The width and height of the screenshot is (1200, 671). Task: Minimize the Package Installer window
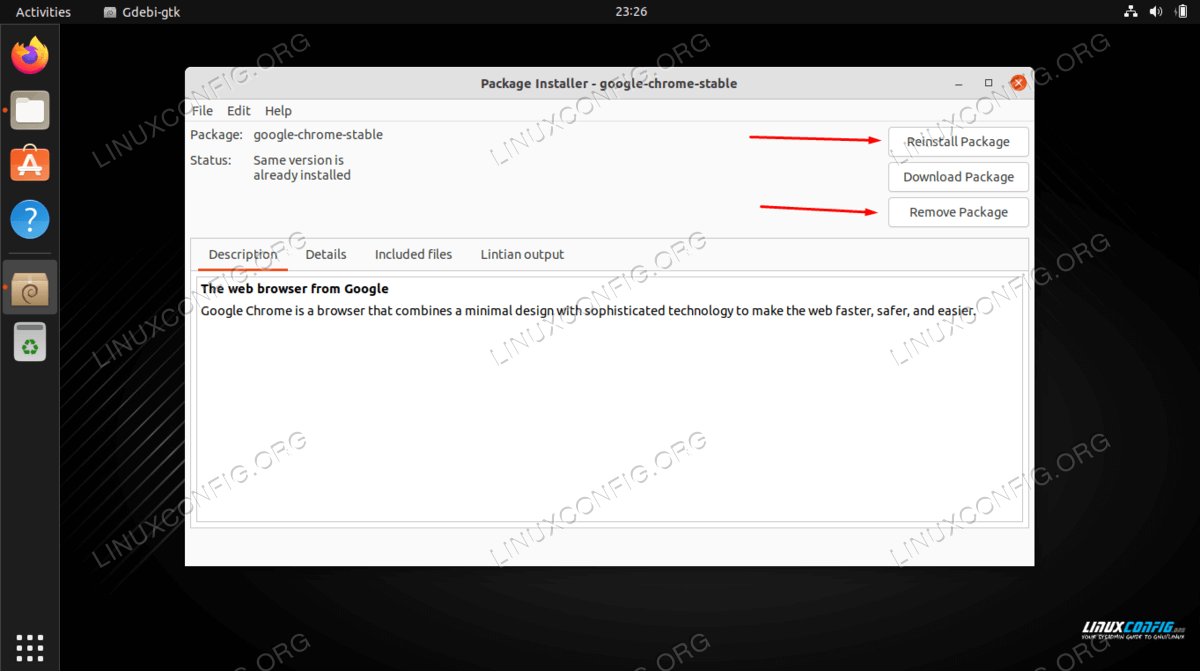click(x=958, y=83)
